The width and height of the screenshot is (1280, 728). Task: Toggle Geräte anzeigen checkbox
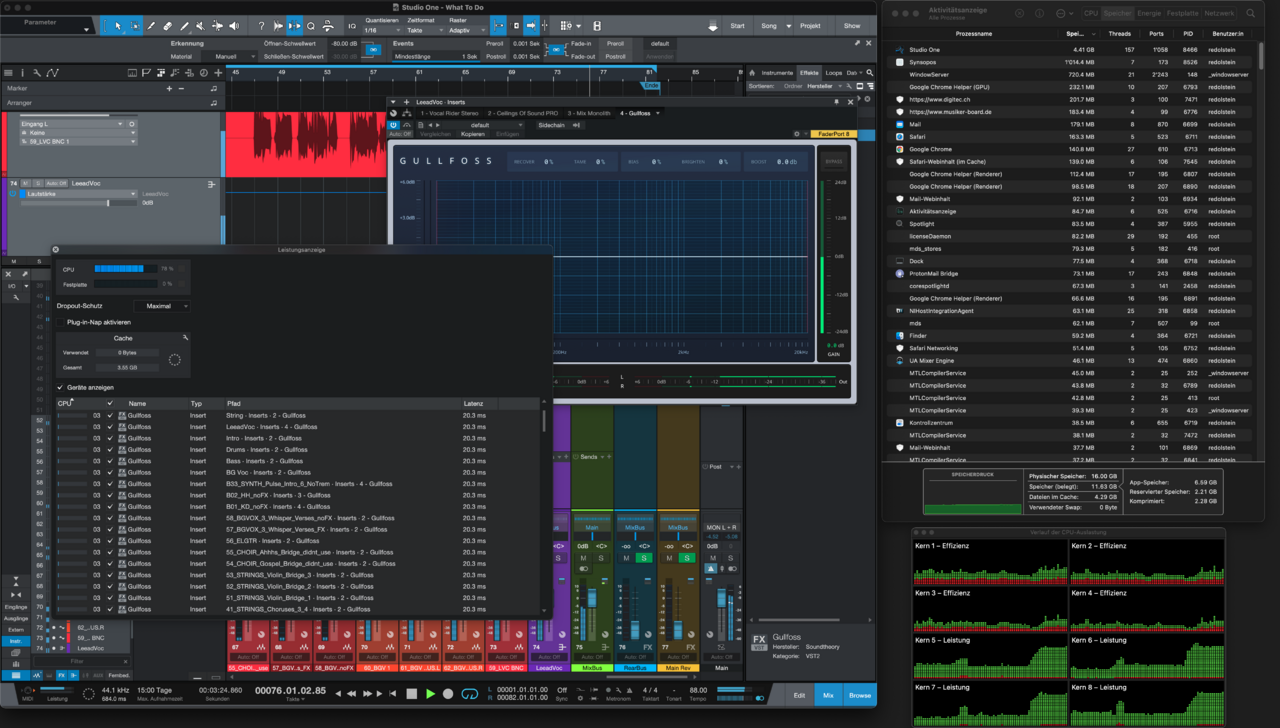tap(60, 387)
